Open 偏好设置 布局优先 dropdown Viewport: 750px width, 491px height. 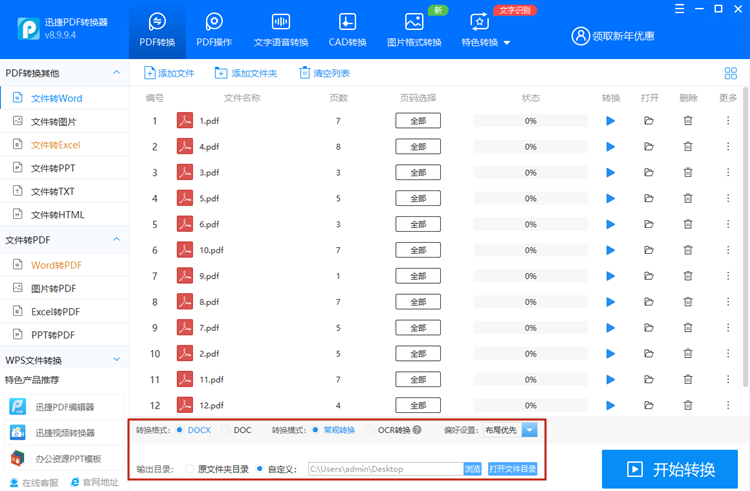(x=510, y=430)
